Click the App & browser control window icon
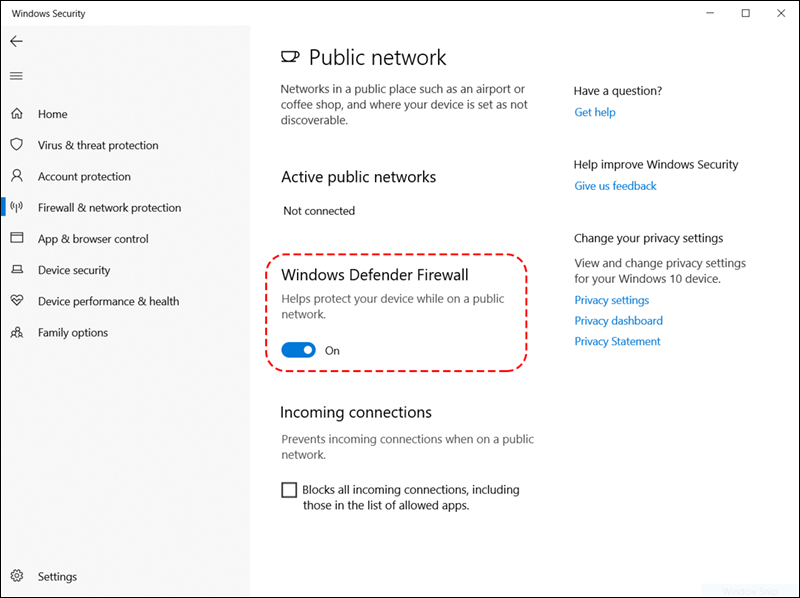The width and height of the screenshot is (800, 598). point(17,238)
